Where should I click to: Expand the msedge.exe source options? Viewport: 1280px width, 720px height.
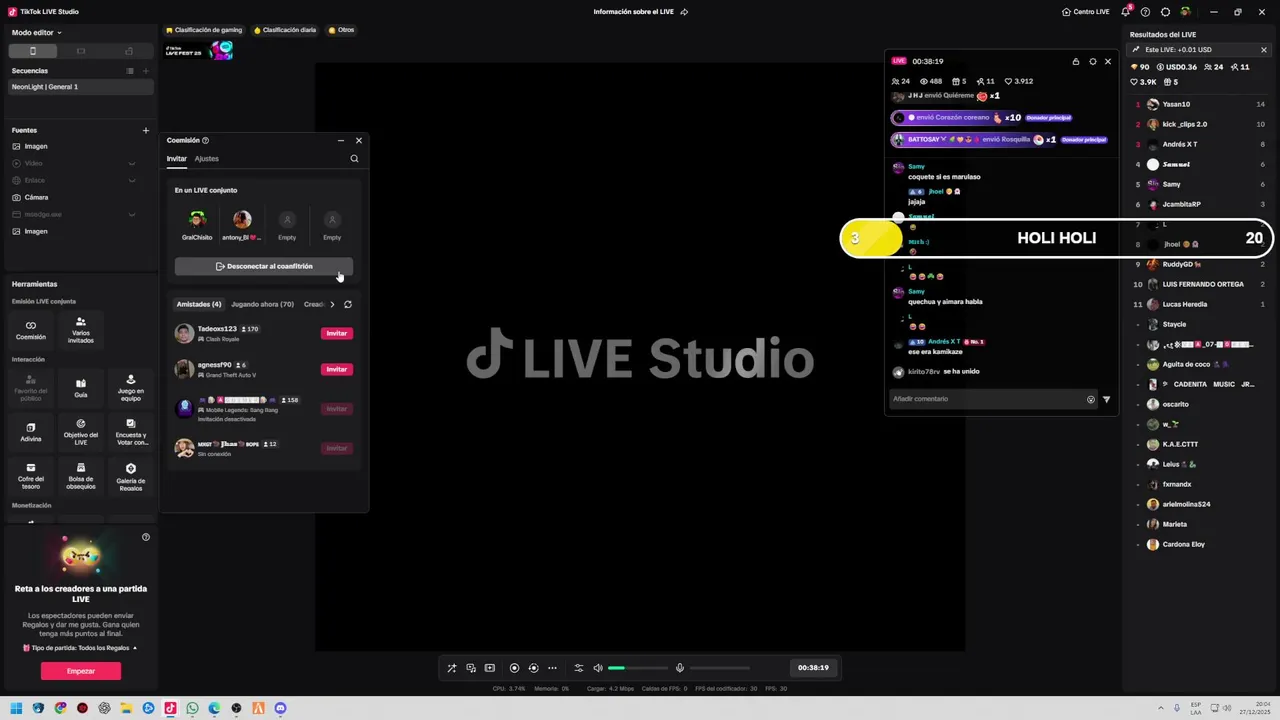point(132,214)
